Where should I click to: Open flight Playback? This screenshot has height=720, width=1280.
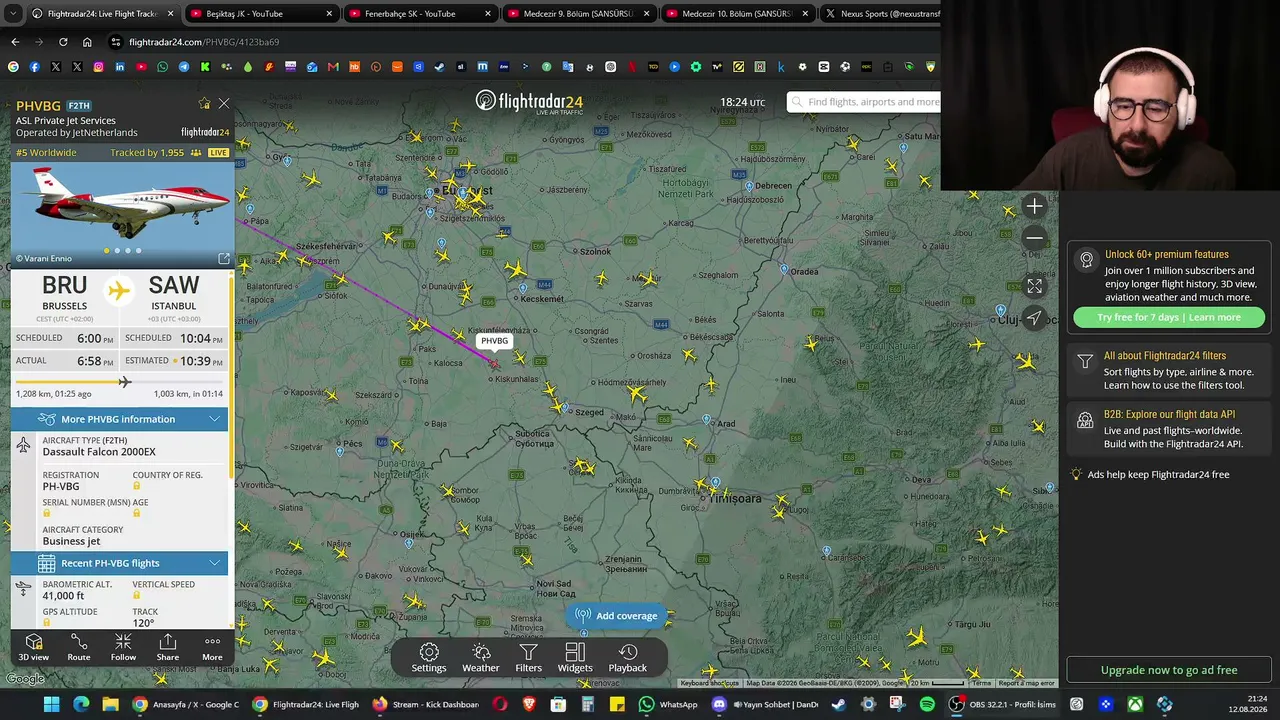[628, 658]
